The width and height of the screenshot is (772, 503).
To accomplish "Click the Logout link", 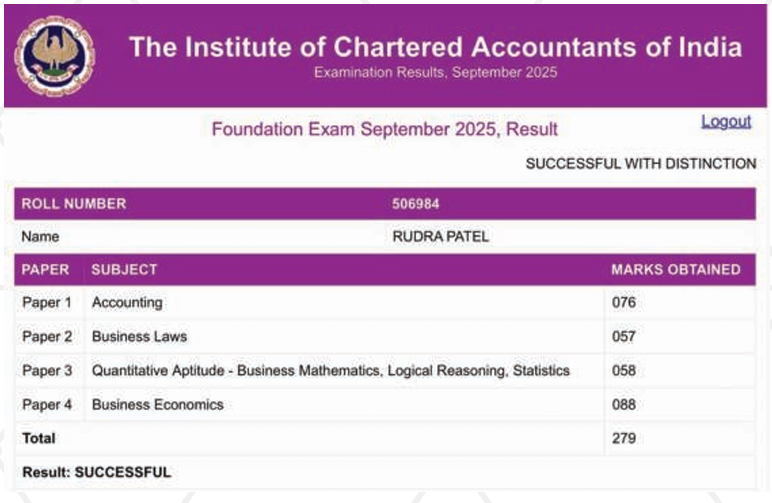I will point(726,122).
